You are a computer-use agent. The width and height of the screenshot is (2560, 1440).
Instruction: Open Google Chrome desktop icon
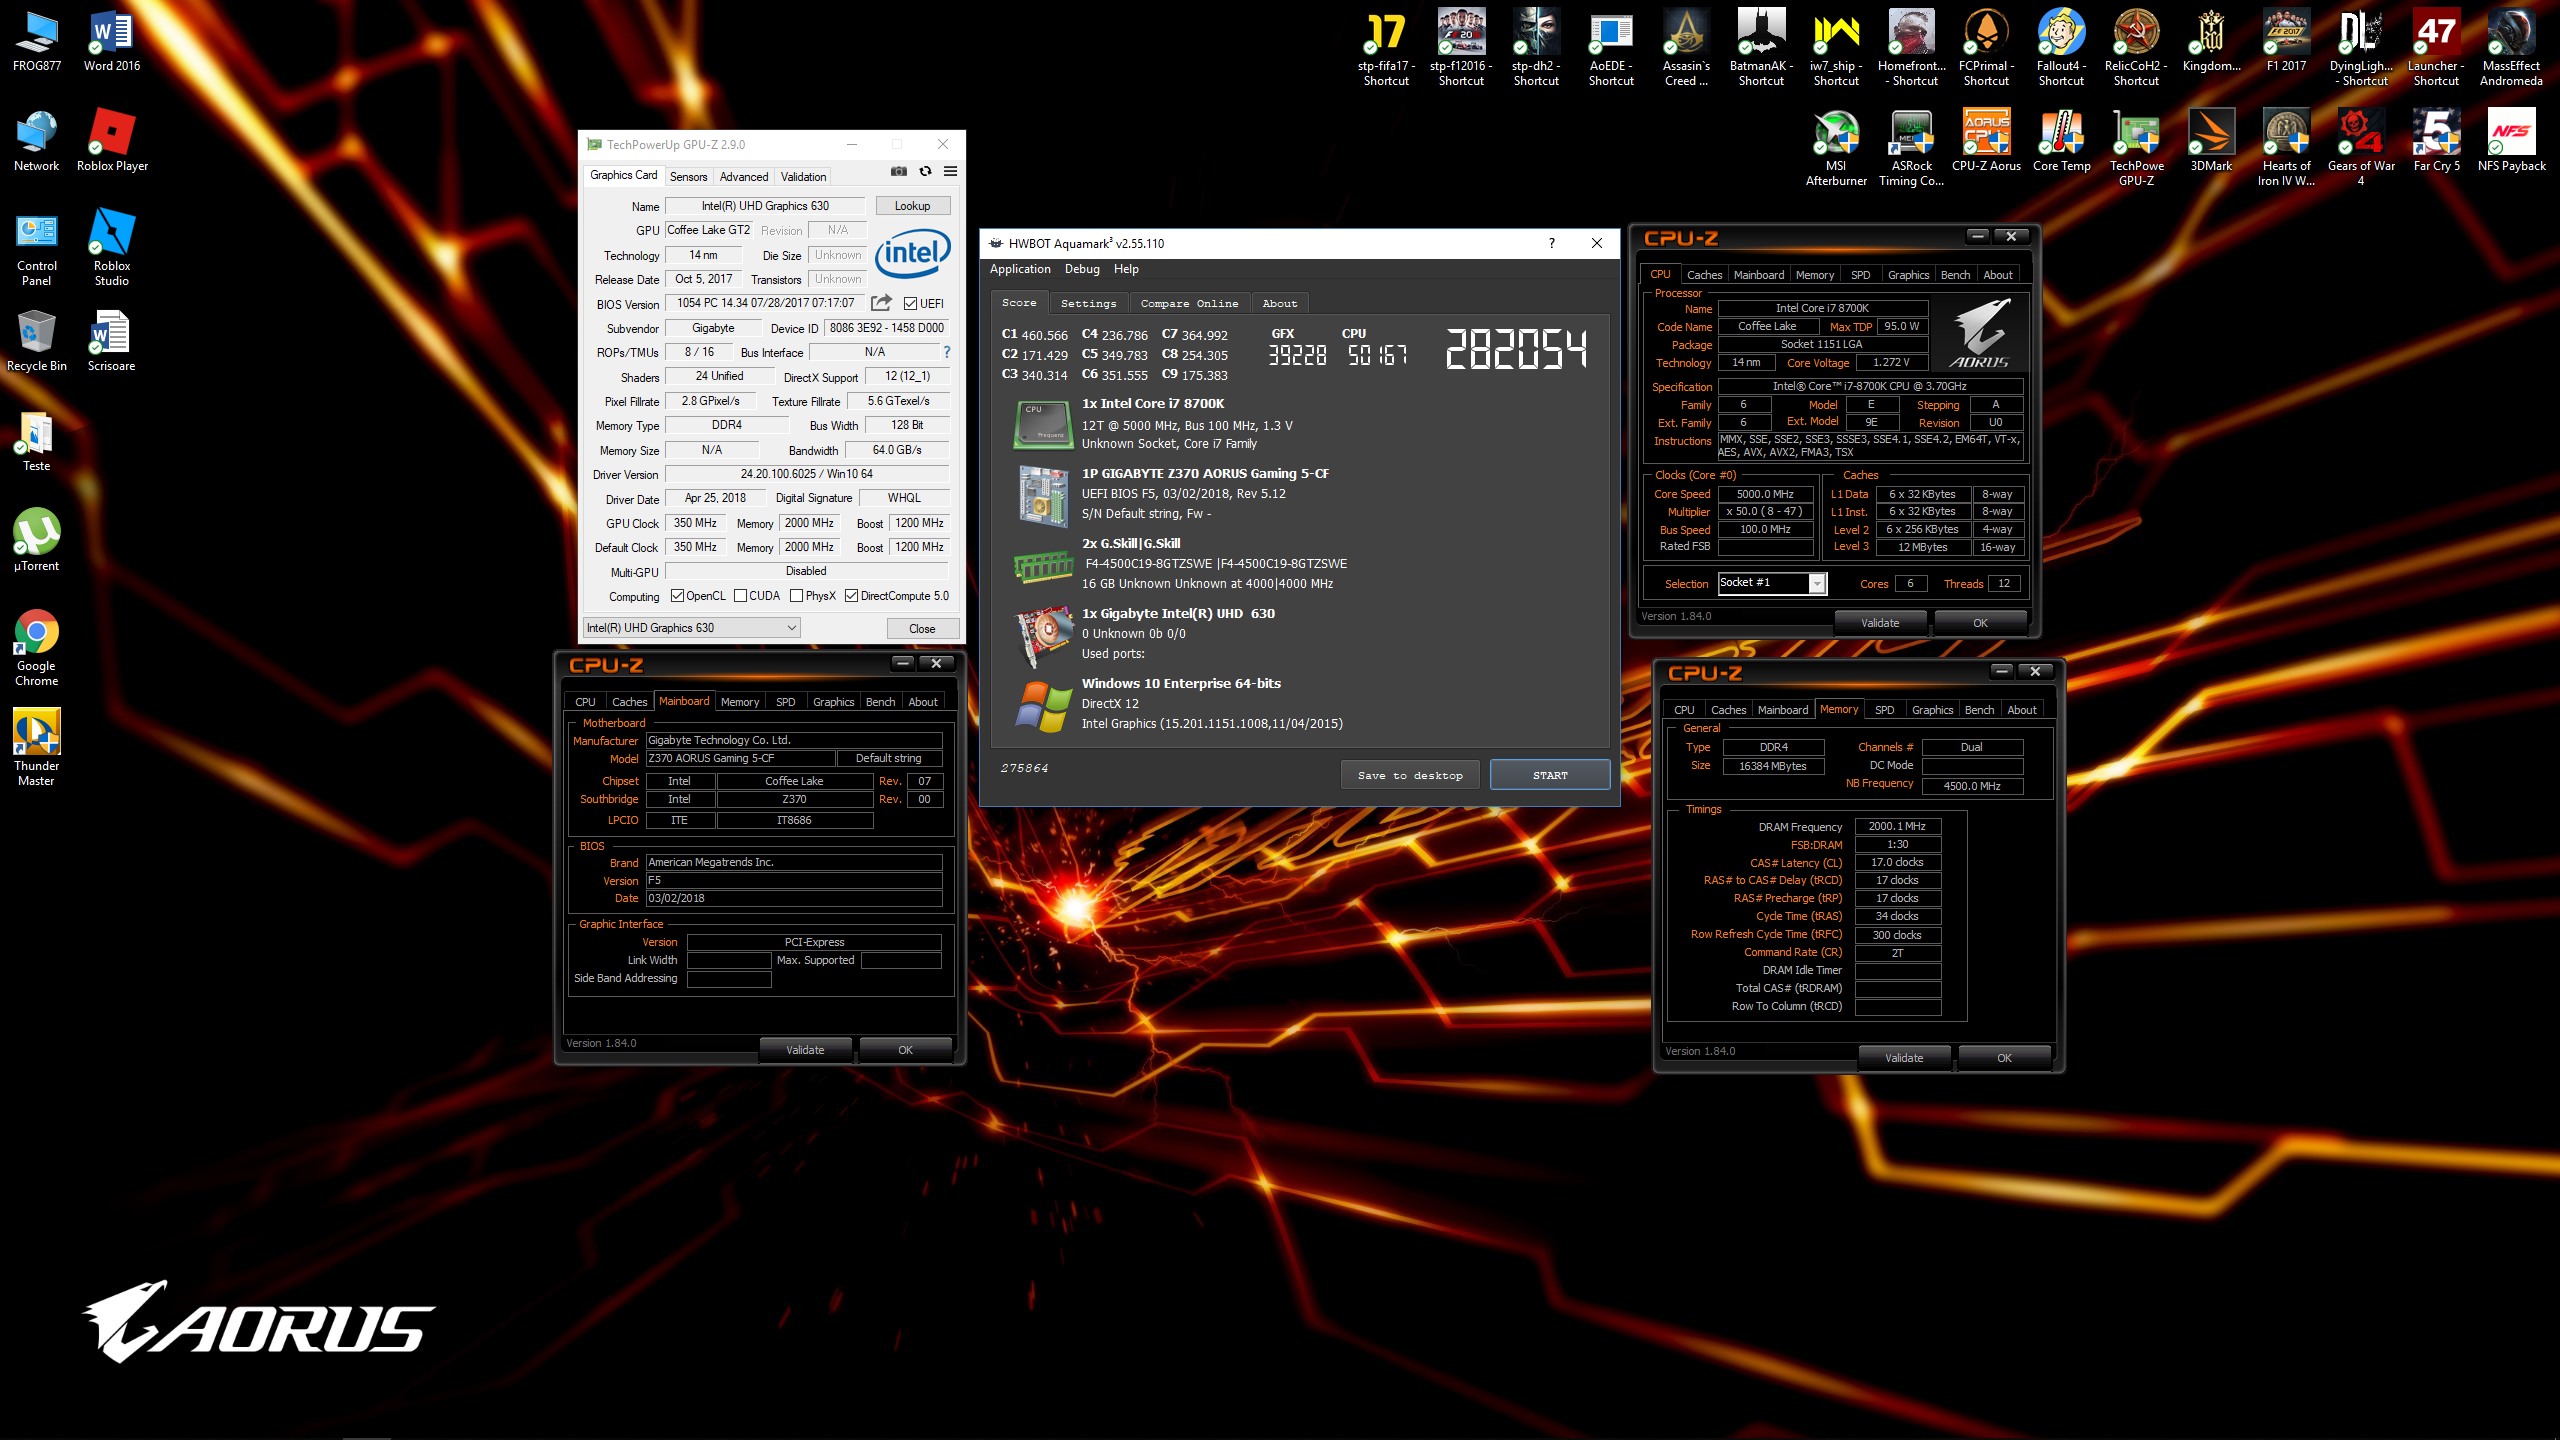(x=37, y=648)
